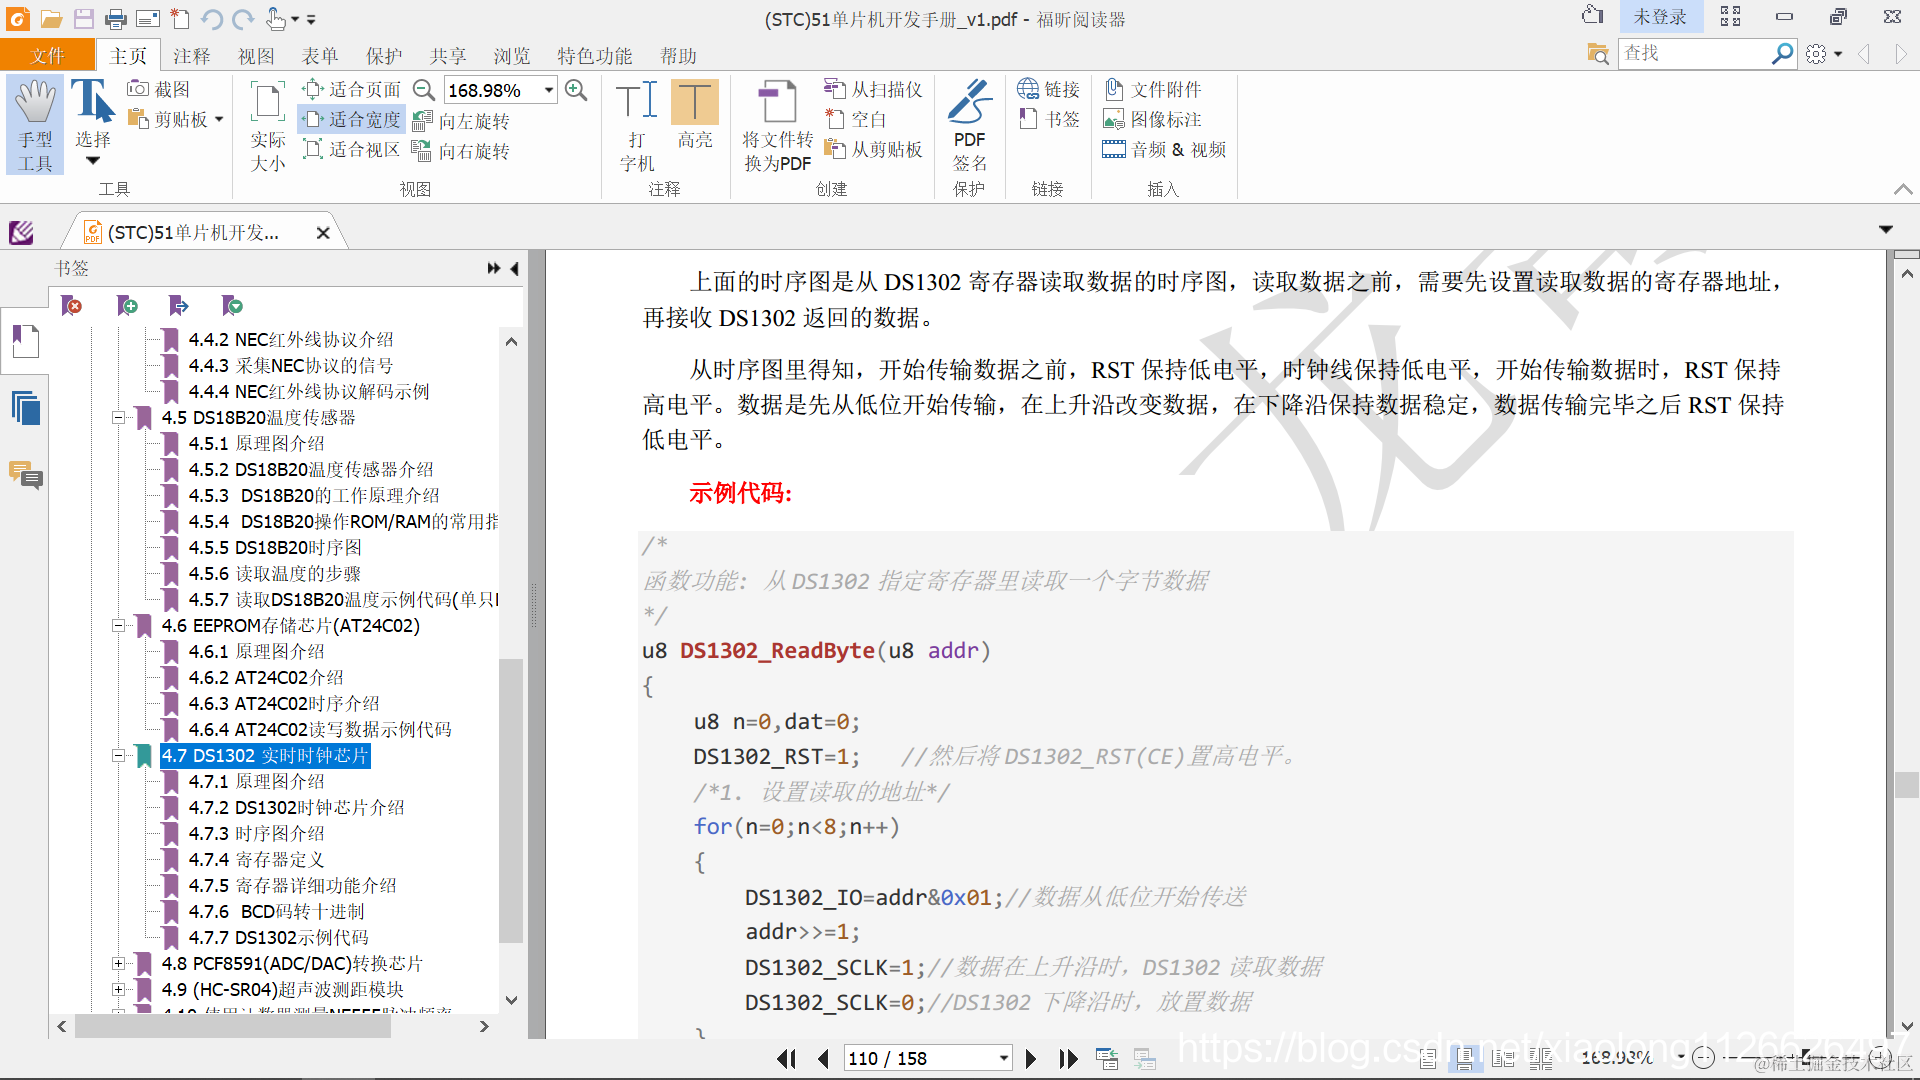Toggle Fit Page (适合页面) view mode

(x=352, y=90)
